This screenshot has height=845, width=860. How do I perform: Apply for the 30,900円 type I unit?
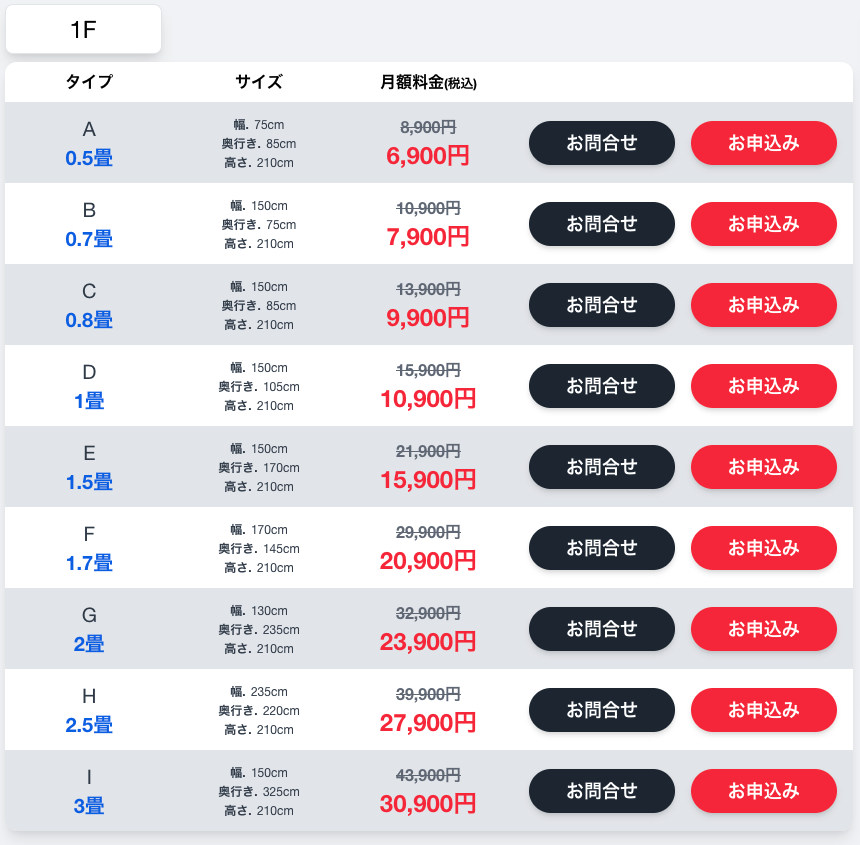pyautogui.click(x=763, y=790)
